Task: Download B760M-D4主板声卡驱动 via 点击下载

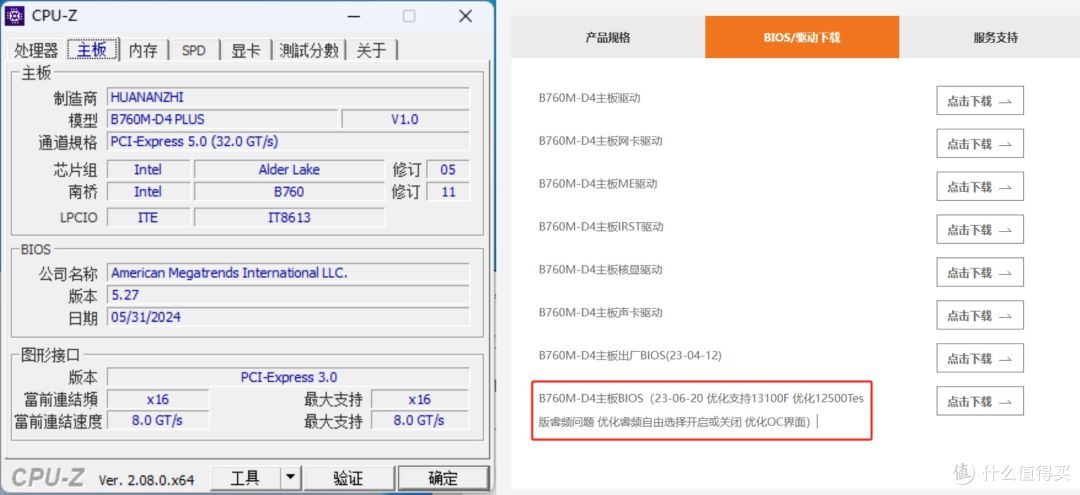Action: (979, 315)
